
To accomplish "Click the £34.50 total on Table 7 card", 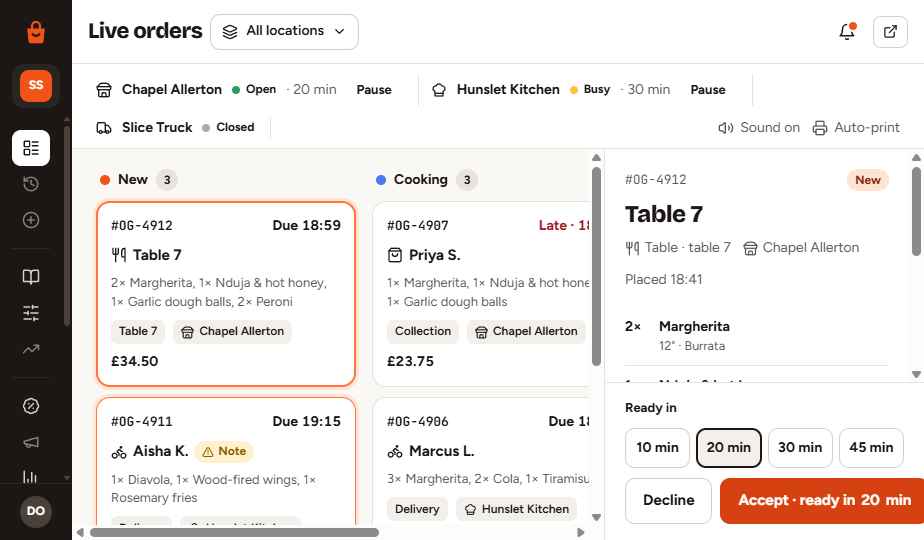I will coord(134,361).
